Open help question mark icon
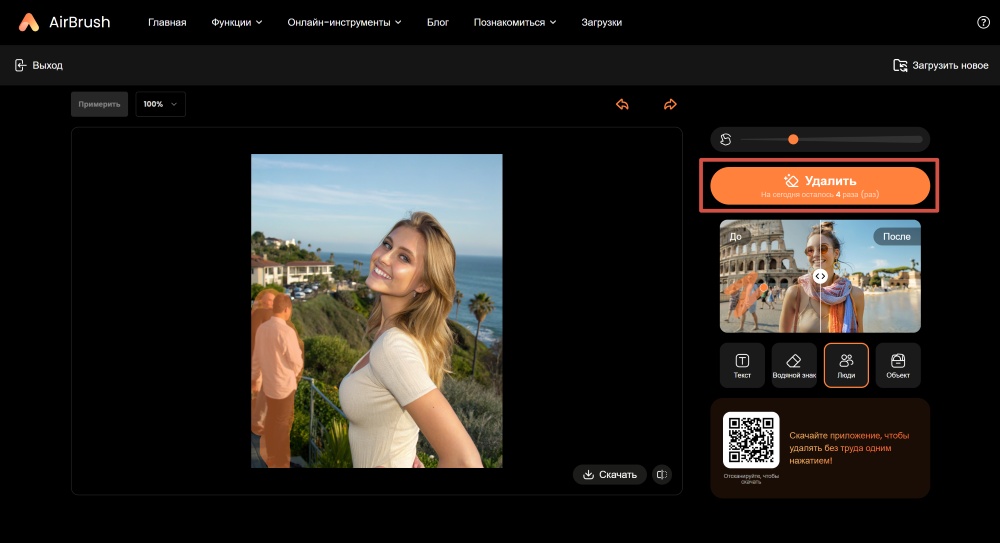This screenshot has height=543, width=1000. pos(982,22)
